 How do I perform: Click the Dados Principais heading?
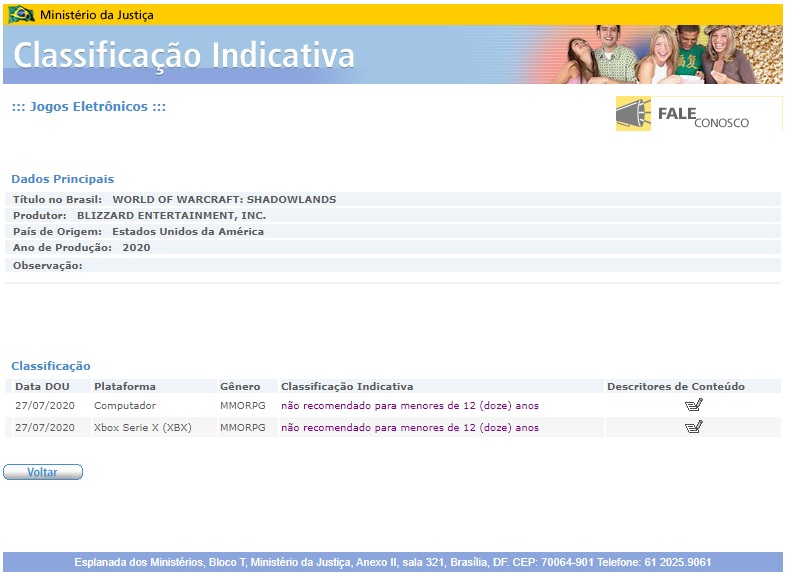tap(62, 179)
